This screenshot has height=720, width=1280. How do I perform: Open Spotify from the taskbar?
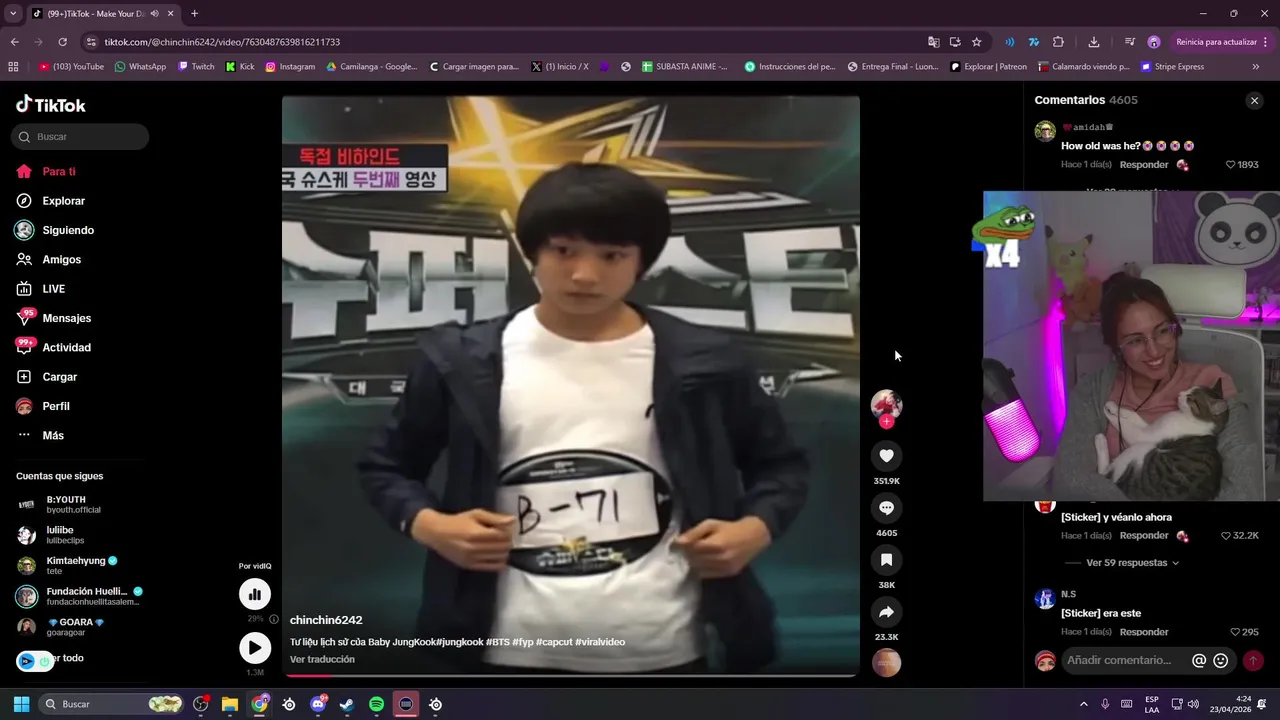[x=376, y=704]
